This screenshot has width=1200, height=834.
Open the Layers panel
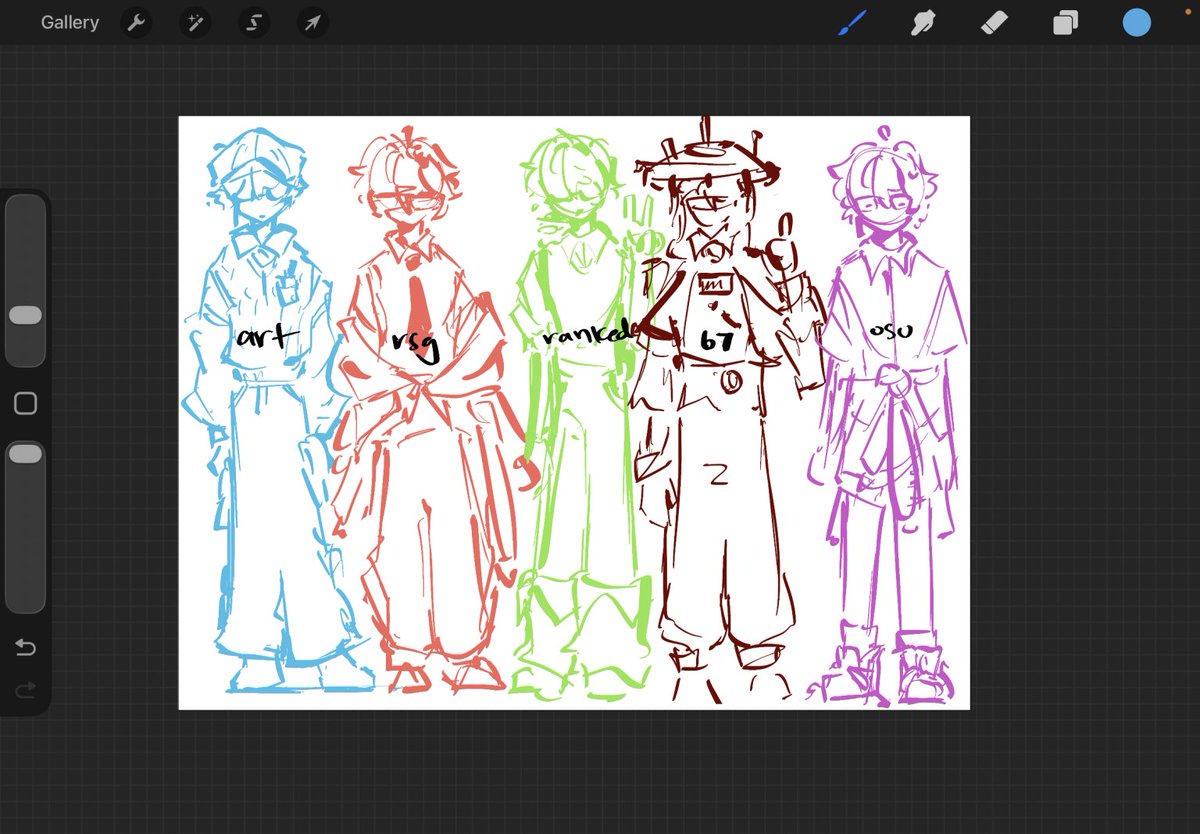(1066, 22)
